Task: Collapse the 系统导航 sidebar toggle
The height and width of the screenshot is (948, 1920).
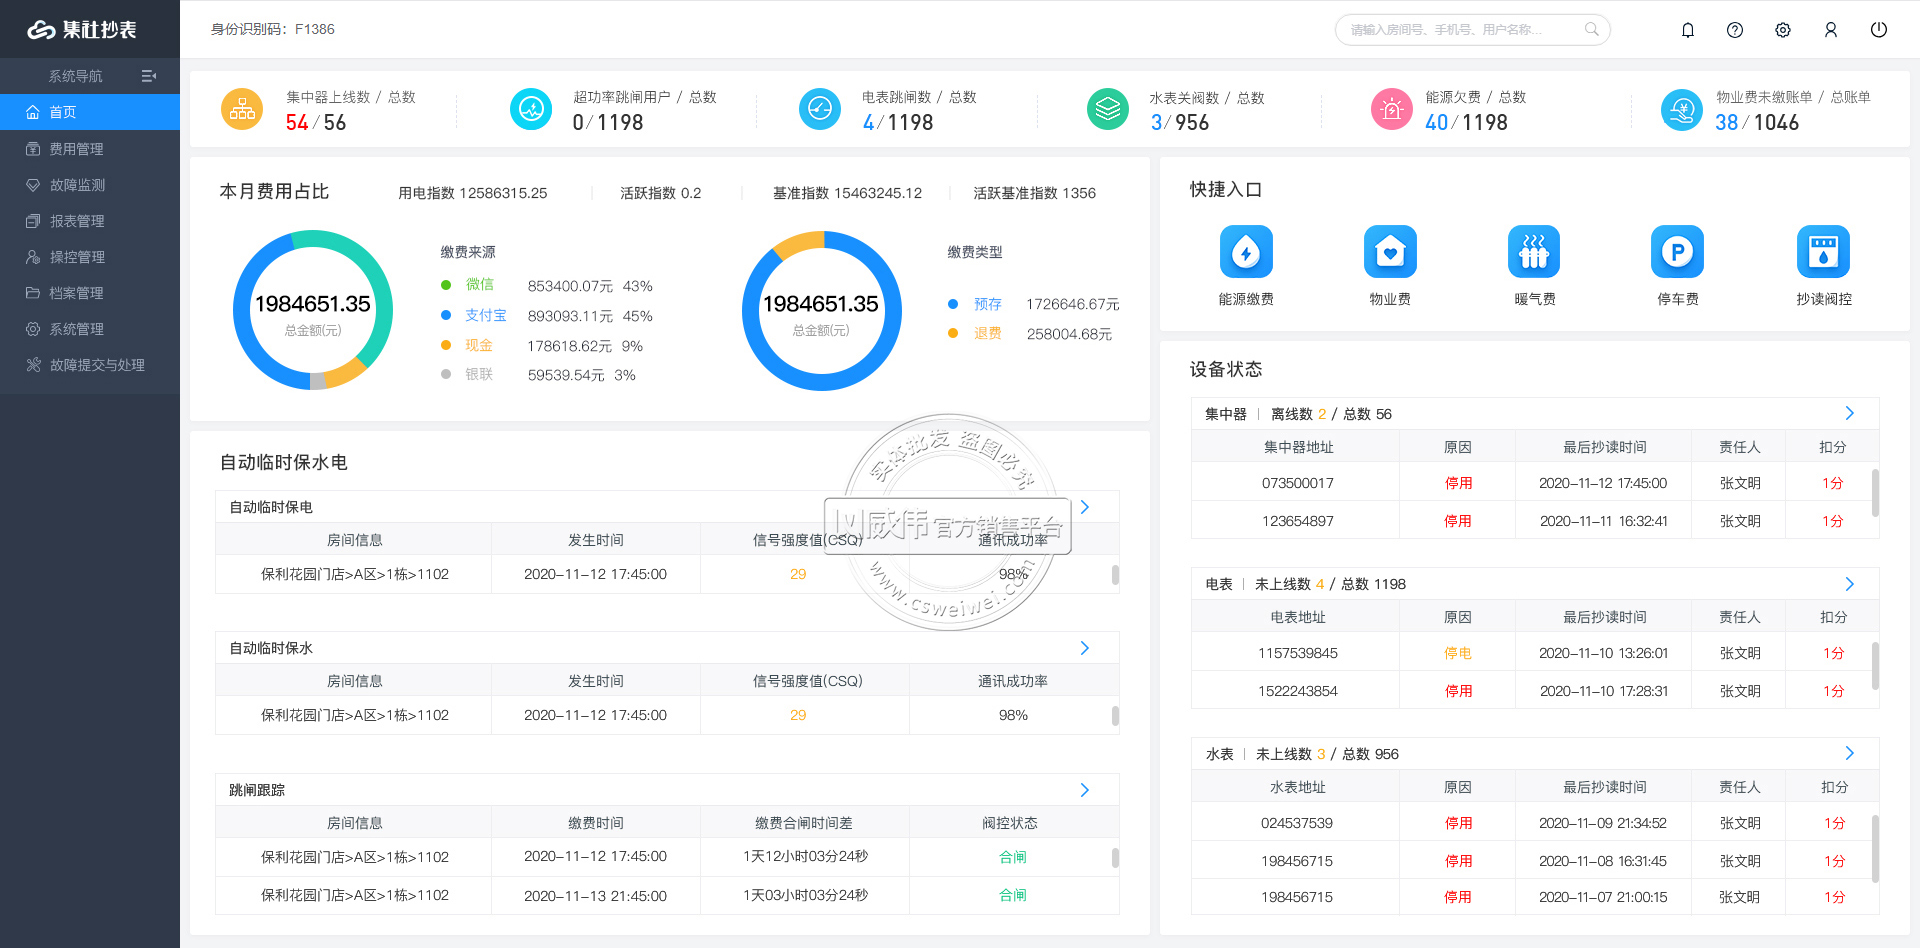Action: point(149,76)
